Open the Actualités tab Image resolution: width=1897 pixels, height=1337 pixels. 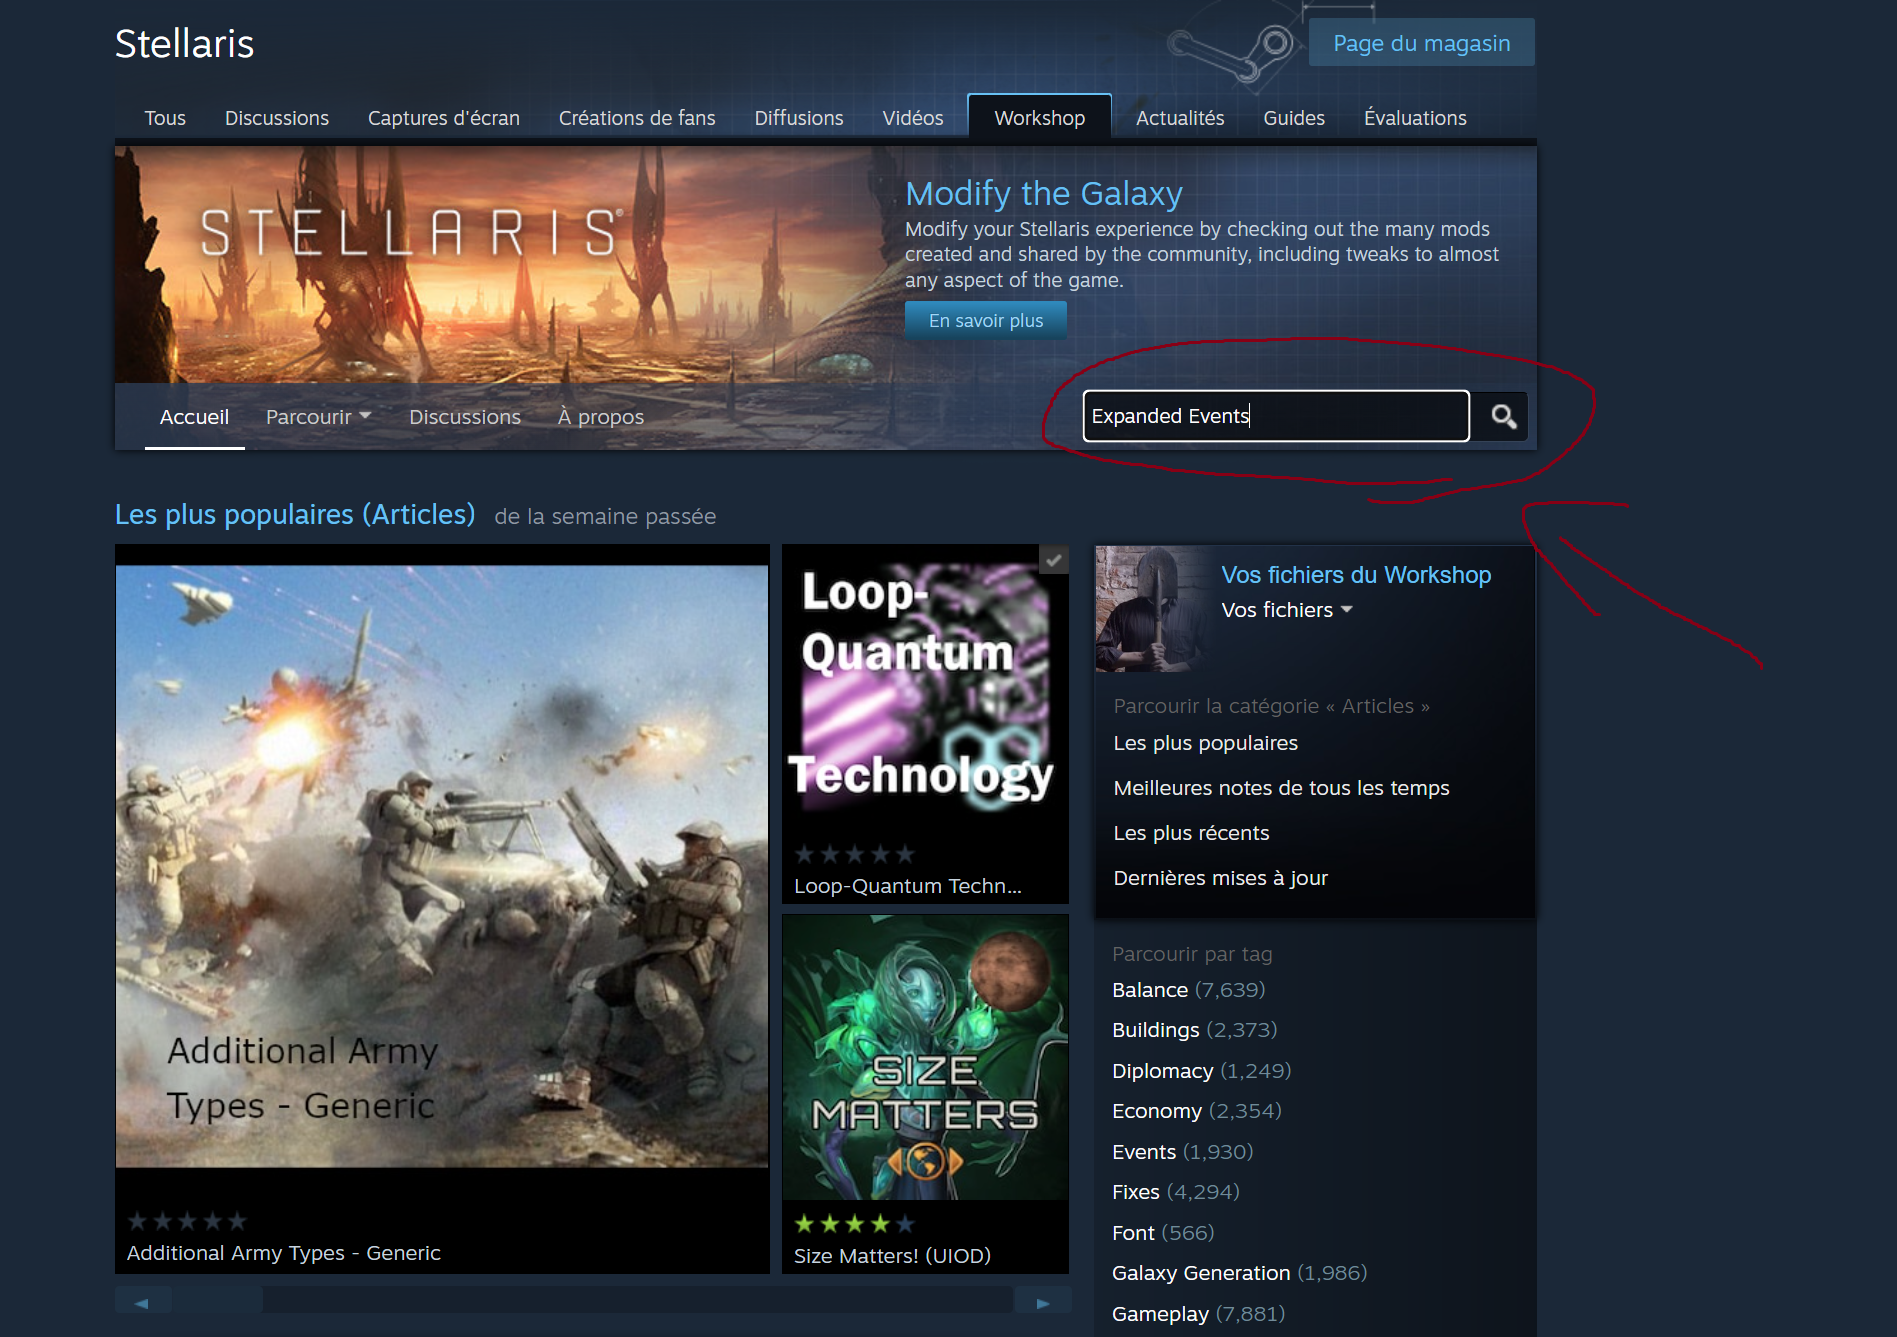[1180, 118]
